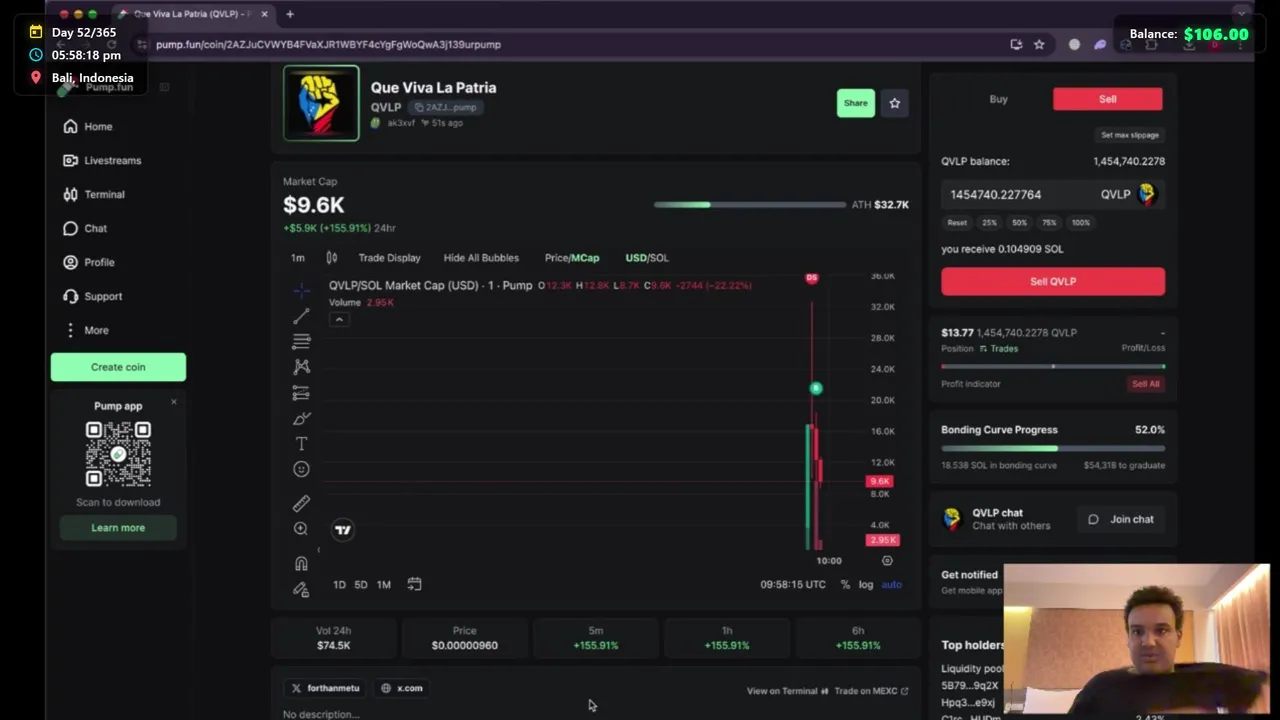Toggle lock all drawings mode

pyautogui.click(x=301, y=589)
